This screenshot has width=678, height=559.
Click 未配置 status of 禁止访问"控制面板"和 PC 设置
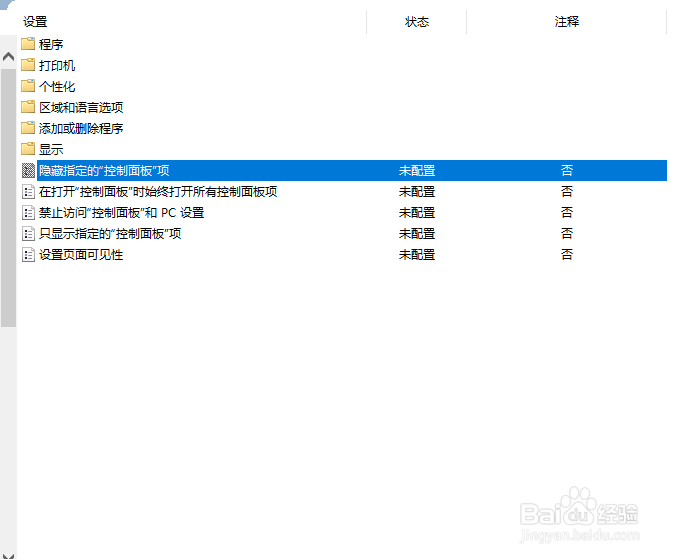coord(417,213)
